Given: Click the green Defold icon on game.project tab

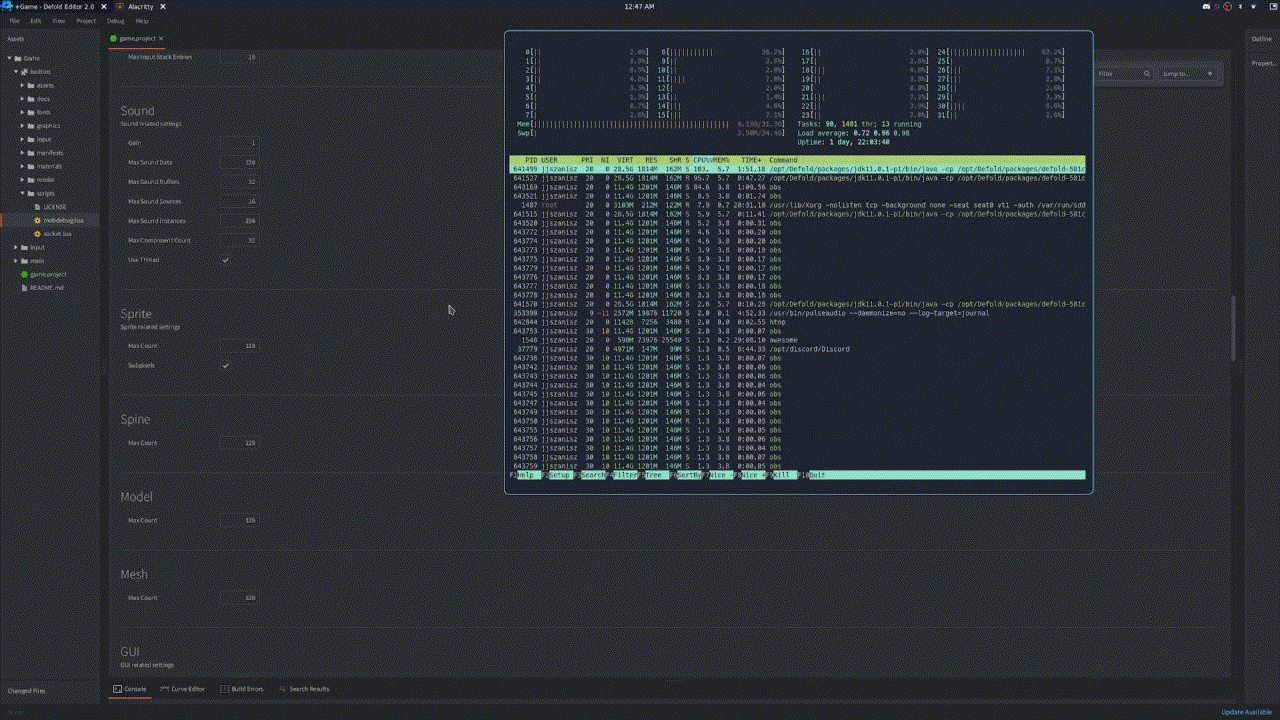Looking at the screenshot, I should pos(112,38).
